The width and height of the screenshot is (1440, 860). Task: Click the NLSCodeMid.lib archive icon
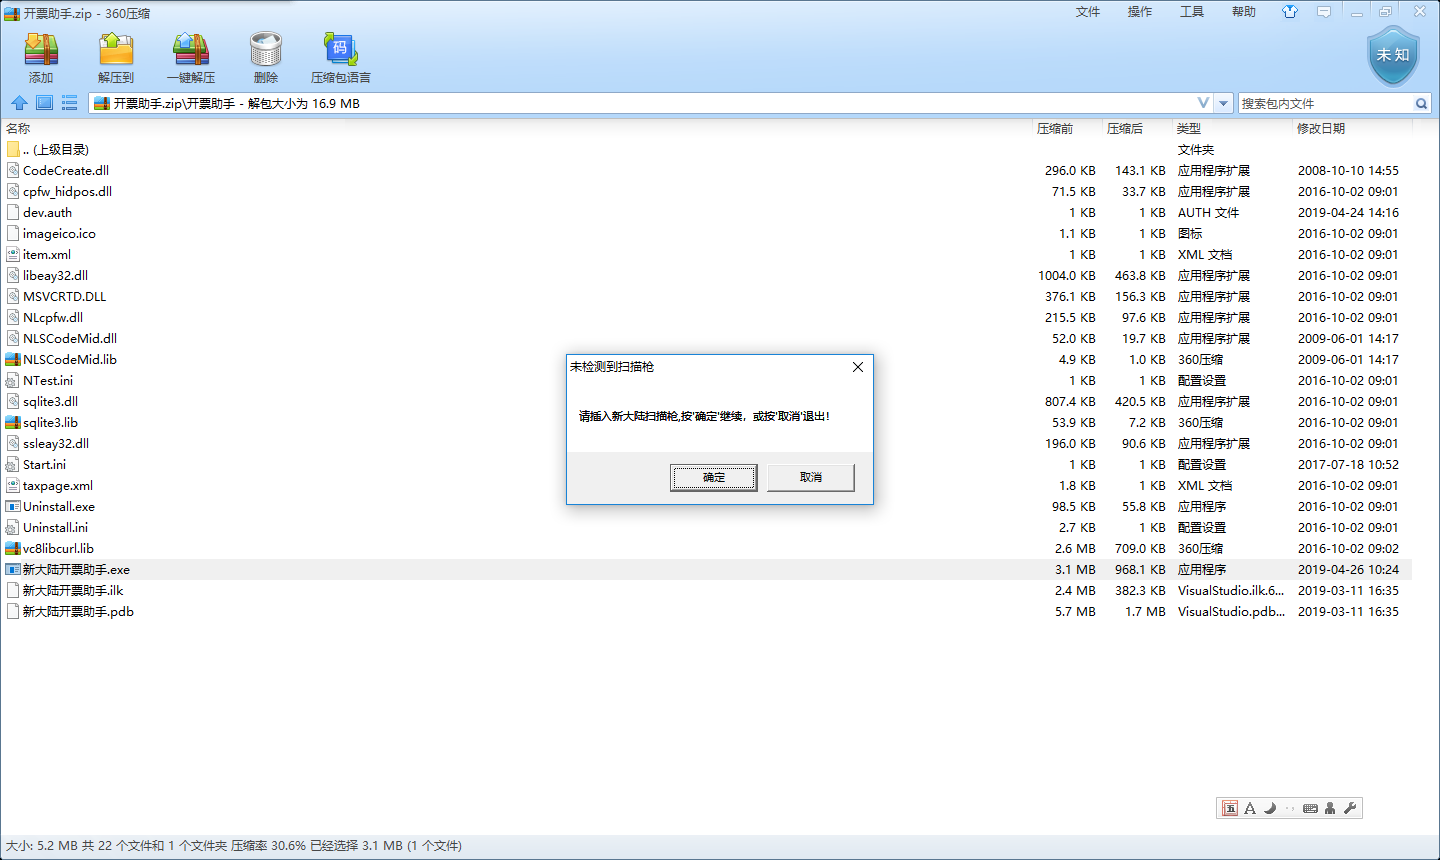[x=13, y=359]
